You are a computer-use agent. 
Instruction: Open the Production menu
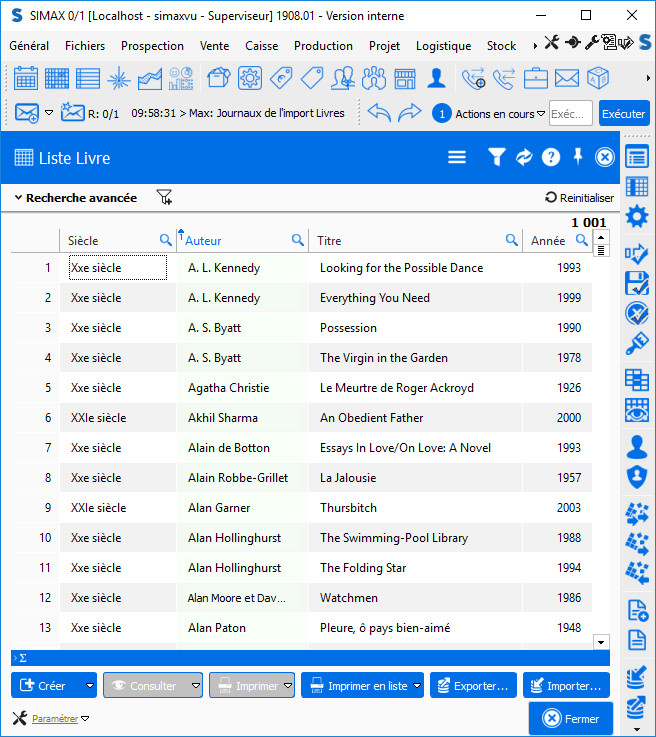pyautogui.click(x=323, y=46)
